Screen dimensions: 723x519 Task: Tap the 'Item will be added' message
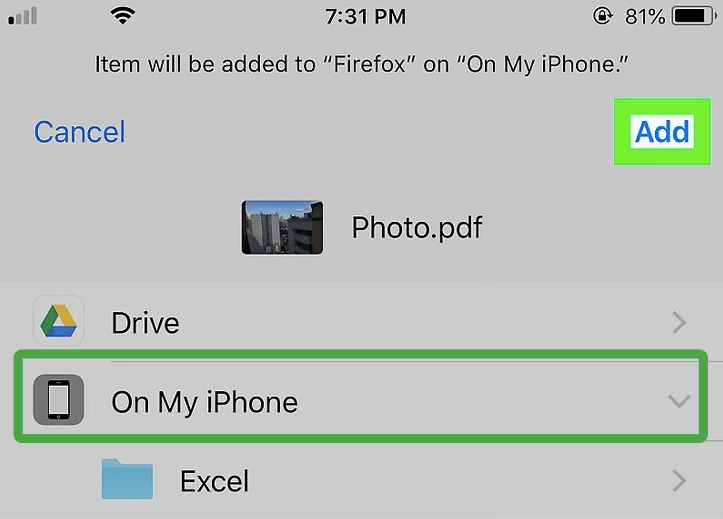pyautogui.click(x=360, y=65)
